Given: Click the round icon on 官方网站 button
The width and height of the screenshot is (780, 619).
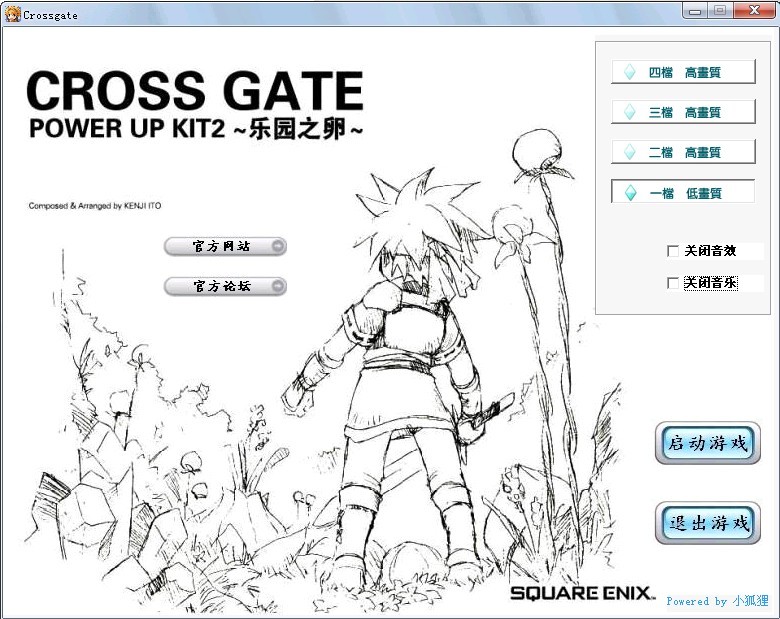Looking at the screenshot, I should pos(277,246).
